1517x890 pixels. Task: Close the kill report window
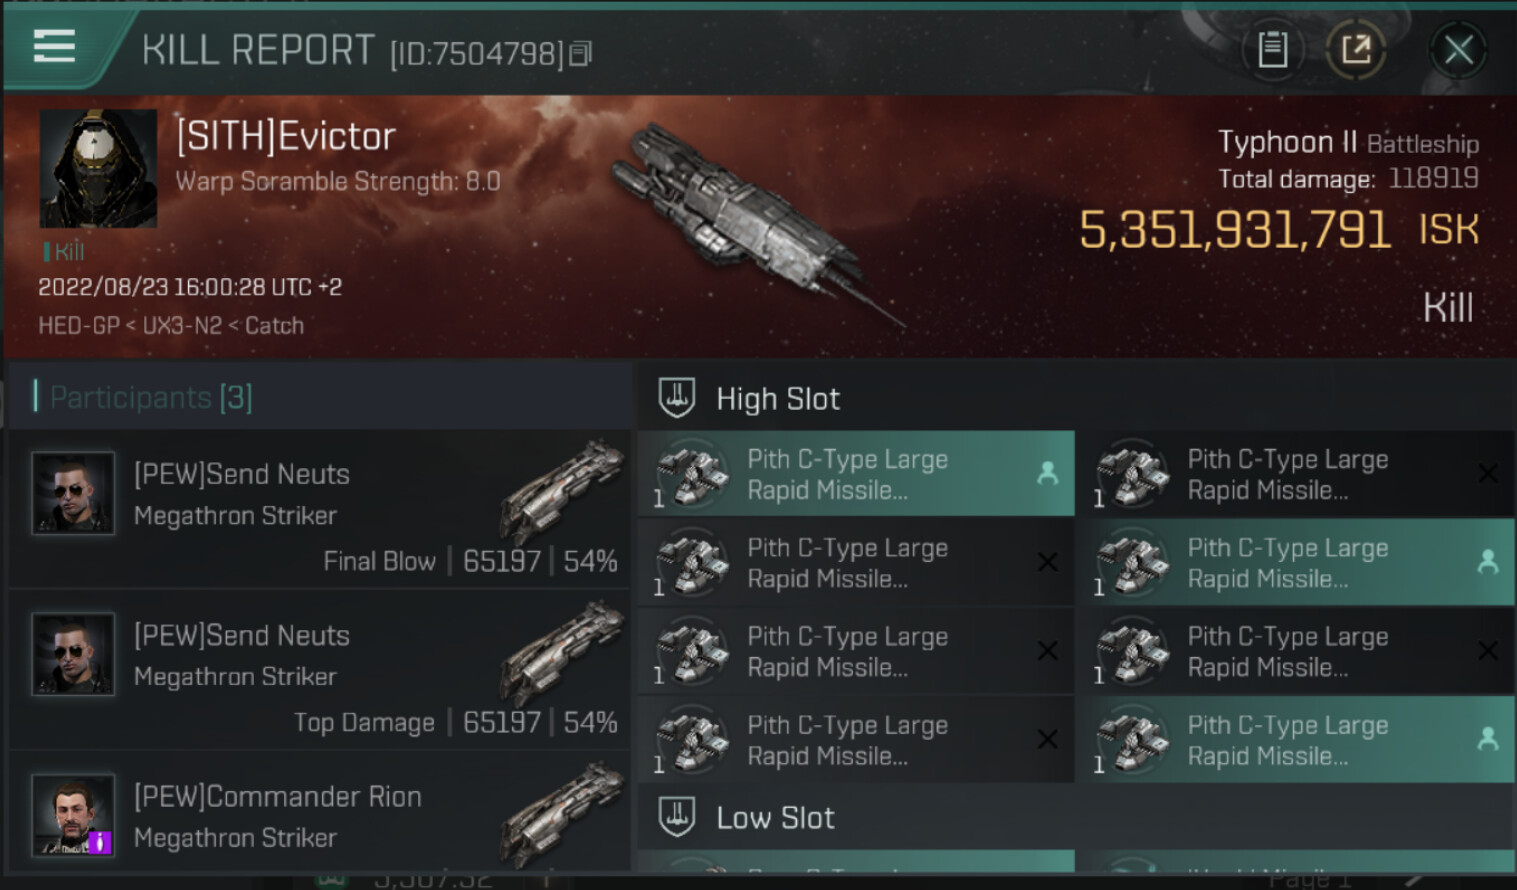[x=1458, y=49]
